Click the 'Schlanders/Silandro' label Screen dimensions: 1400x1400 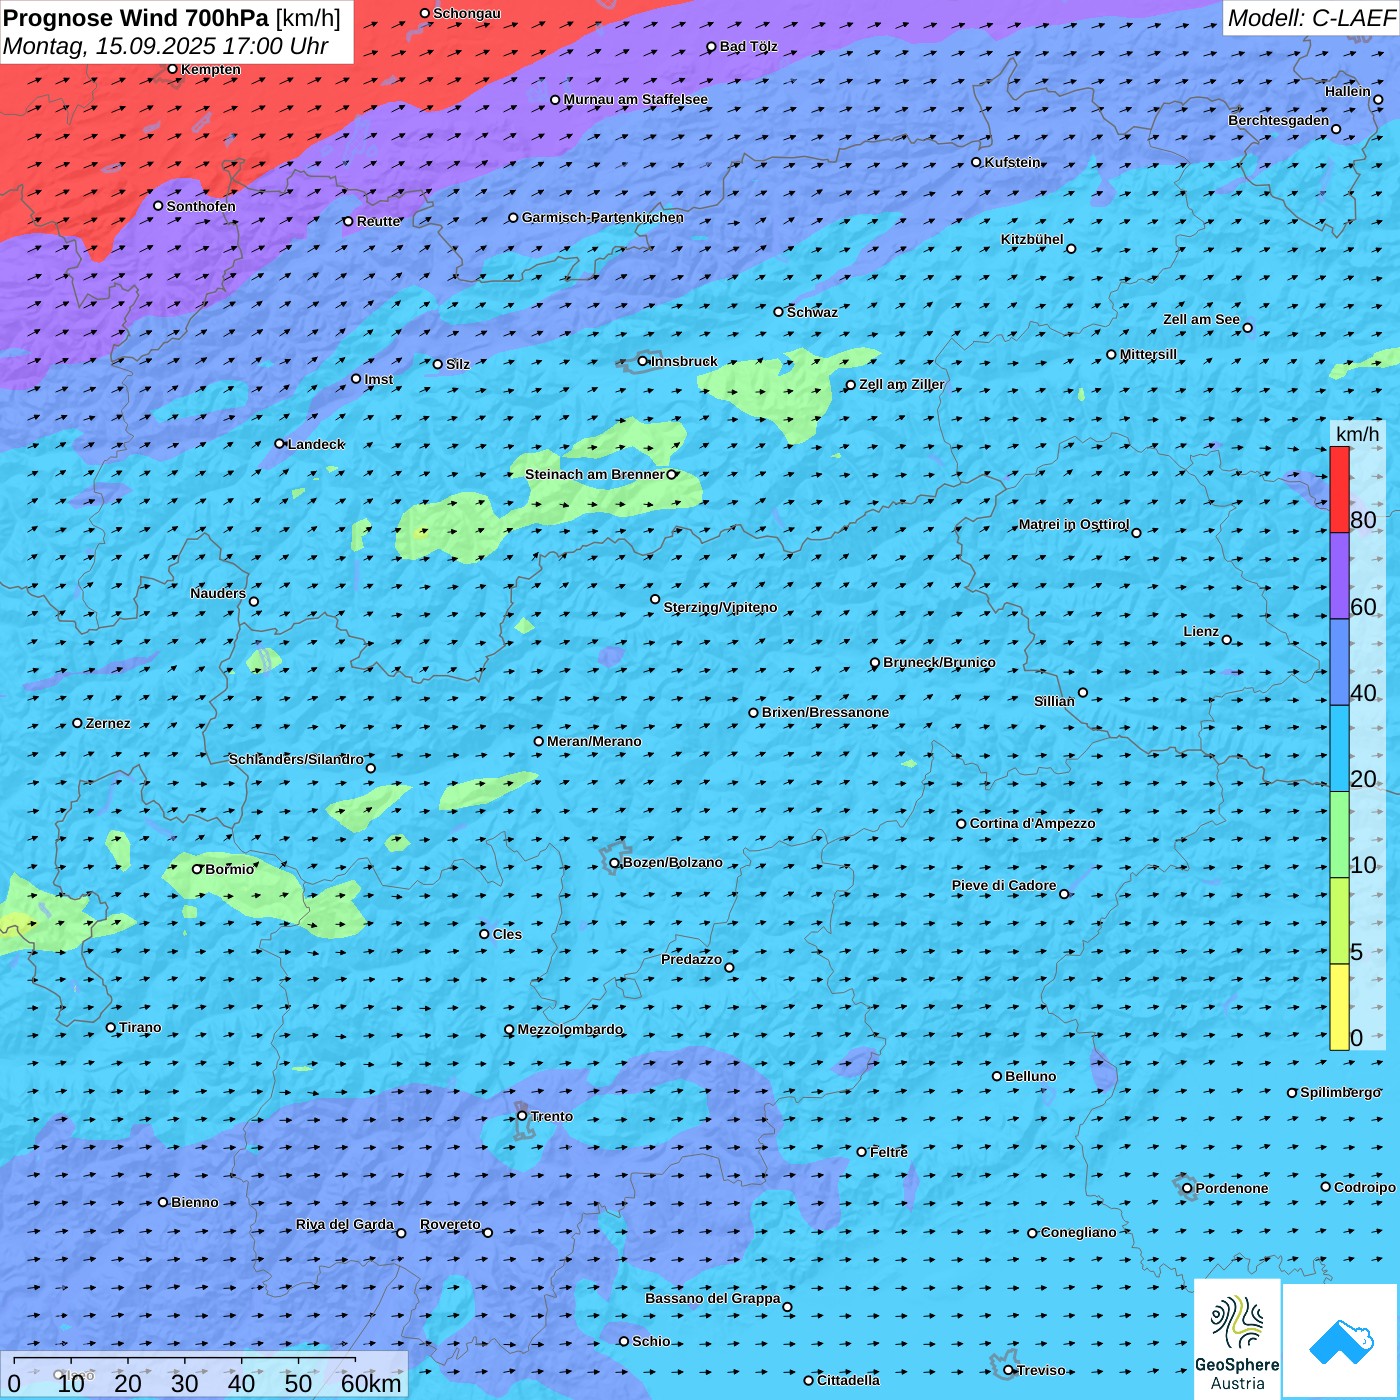[x=296, y=759]
